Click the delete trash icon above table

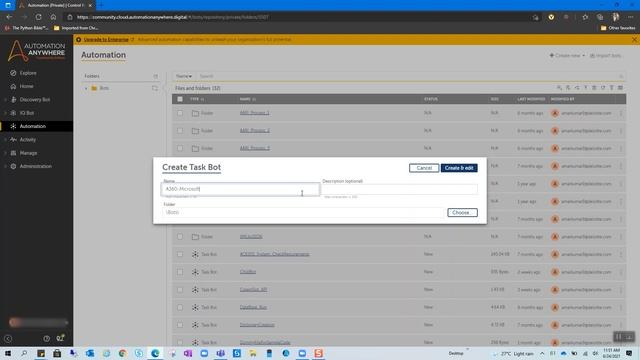coord(594,88)
